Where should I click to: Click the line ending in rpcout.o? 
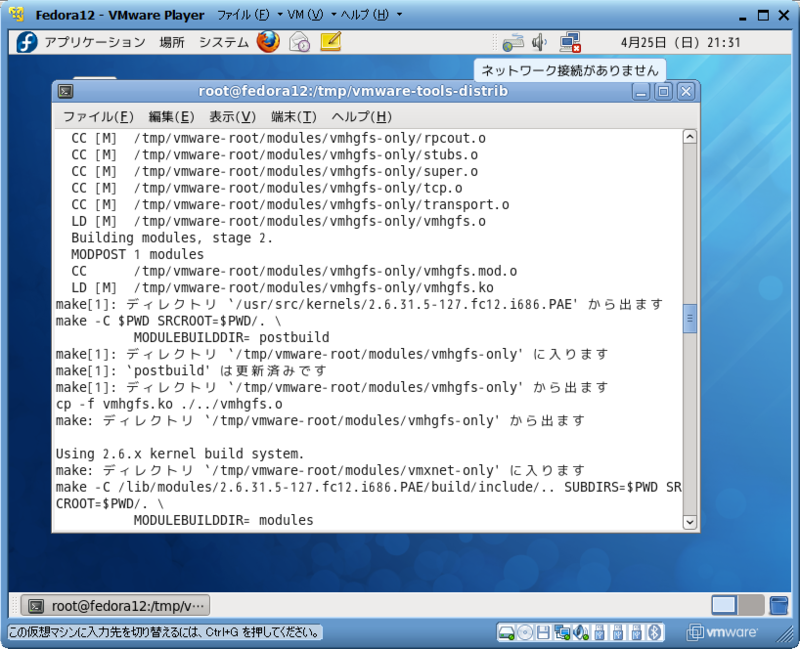coord(278,138)
